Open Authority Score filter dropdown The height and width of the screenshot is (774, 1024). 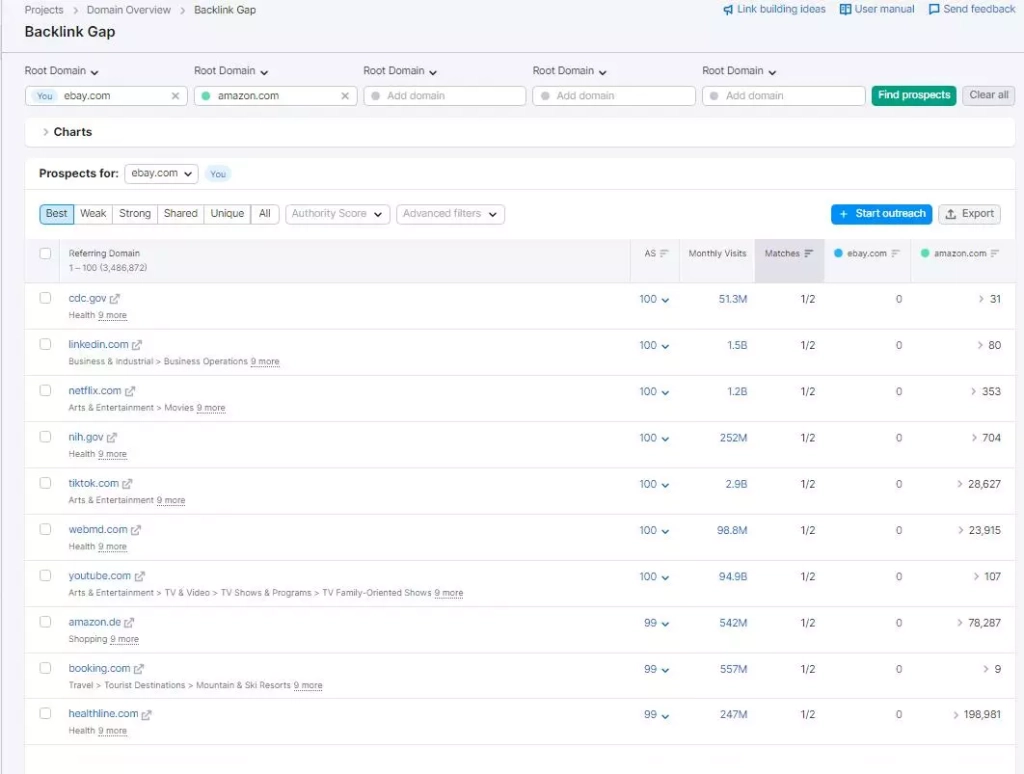point(338,214)
